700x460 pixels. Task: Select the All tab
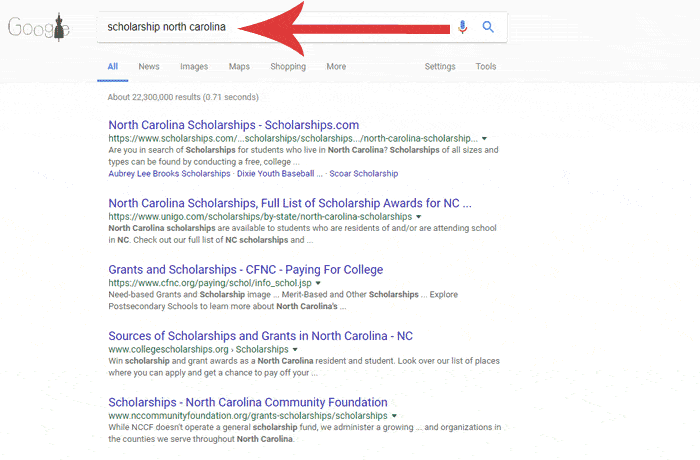coord(112,67)
